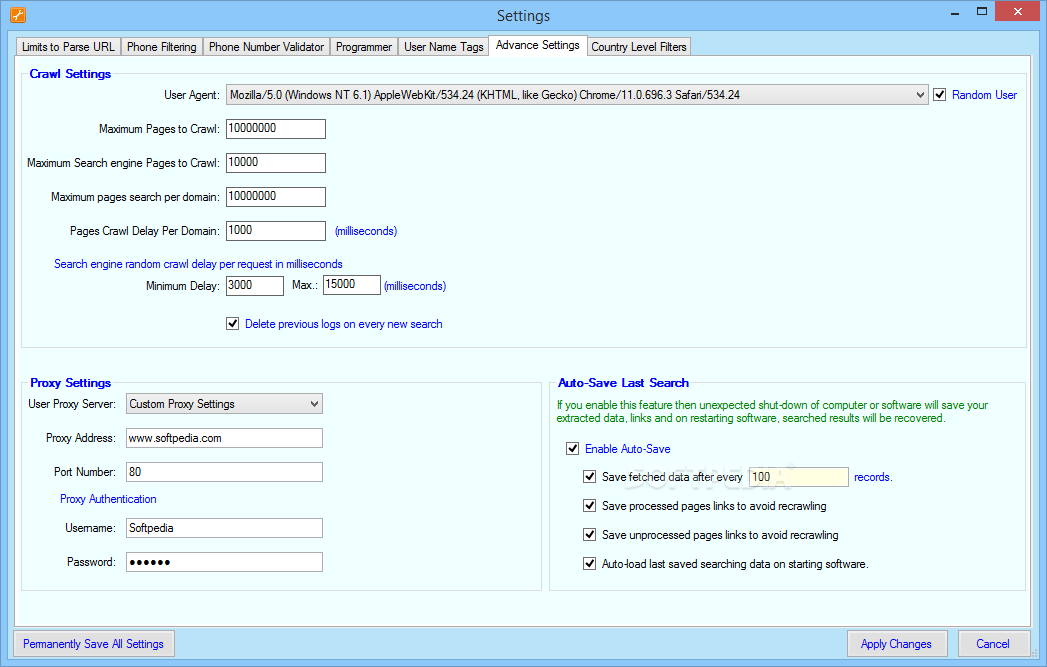This screenshot has height=667, width=1047.
Task: Uncheck Save processed pages links checkbox
Action: tap(590, 505)
